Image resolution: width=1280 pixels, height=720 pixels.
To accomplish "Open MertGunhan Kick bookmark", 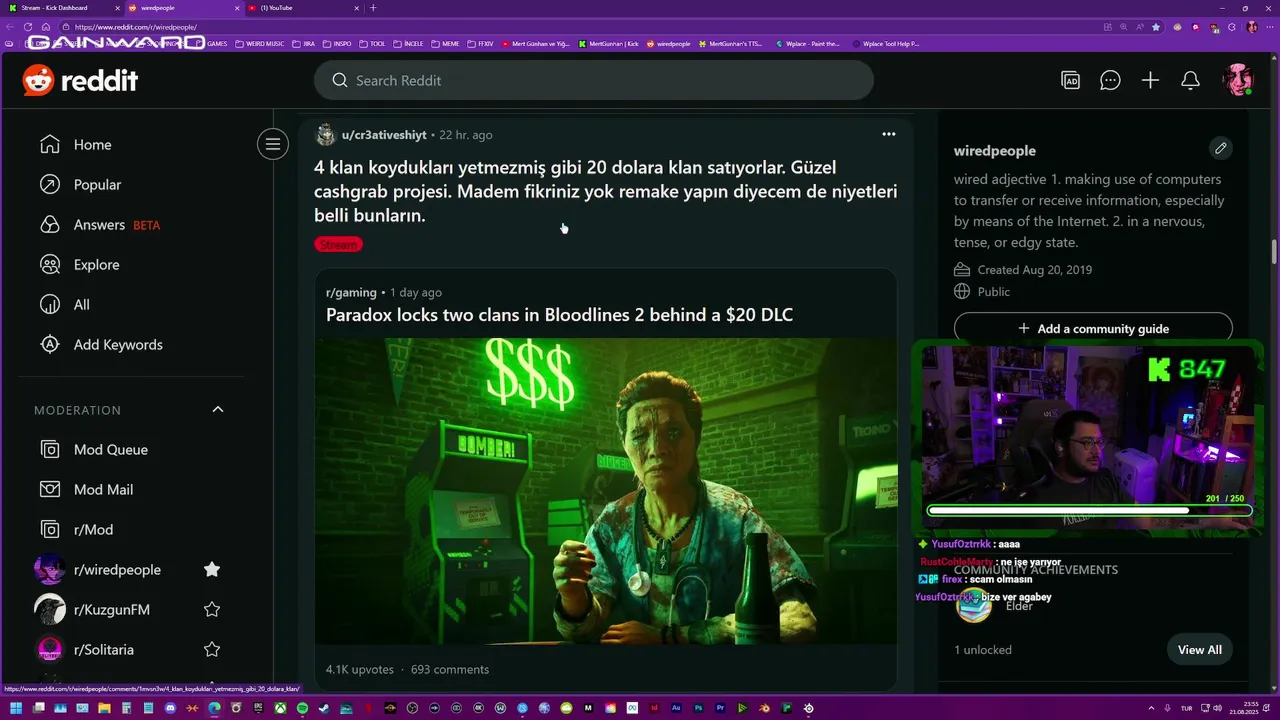I will [x=608, y=44].
